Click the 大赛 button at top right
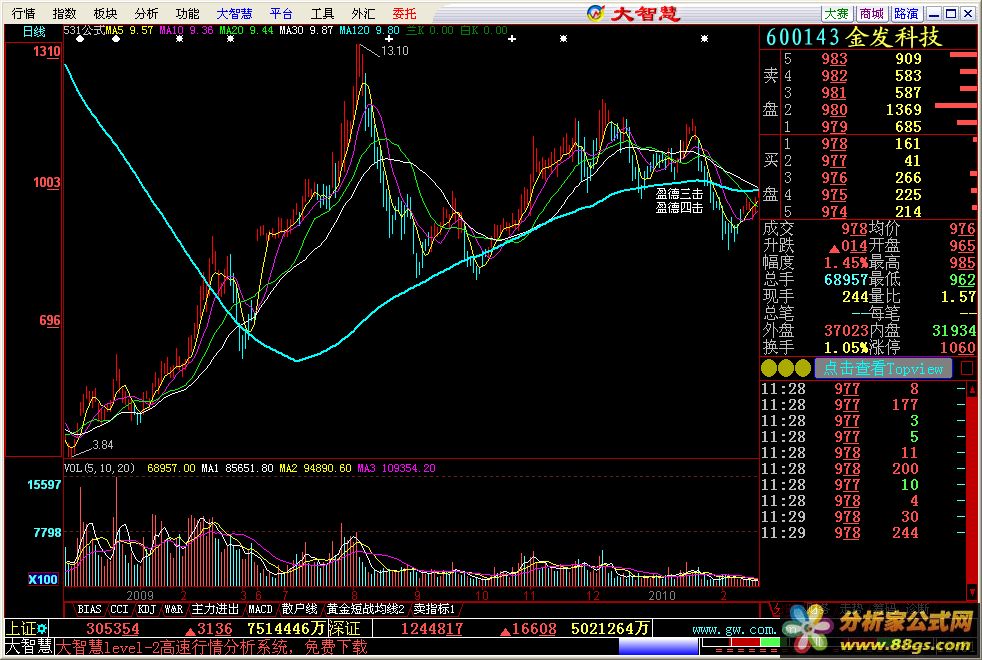The image size is (982, 660). click(837, 13)
